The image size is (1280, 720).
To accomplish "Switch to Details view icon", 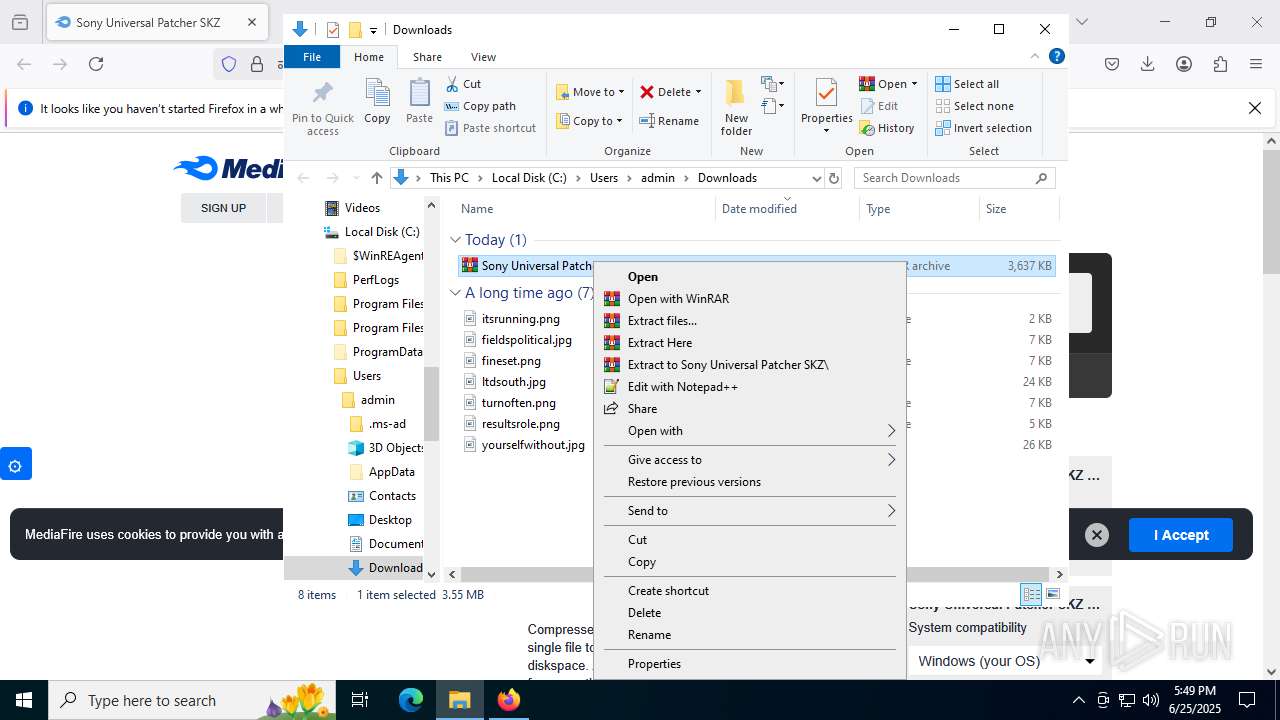I will click(1031, 594).
